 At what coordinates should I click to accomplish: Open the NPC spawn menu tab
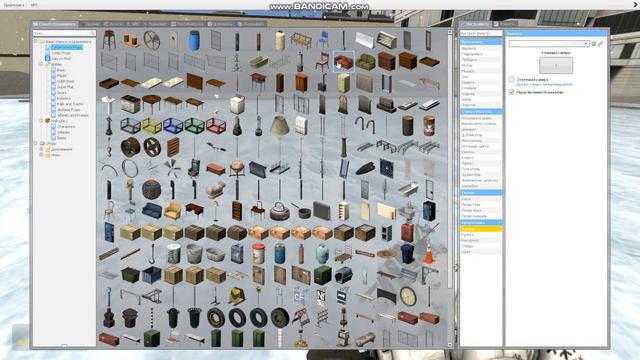[132, 24]
